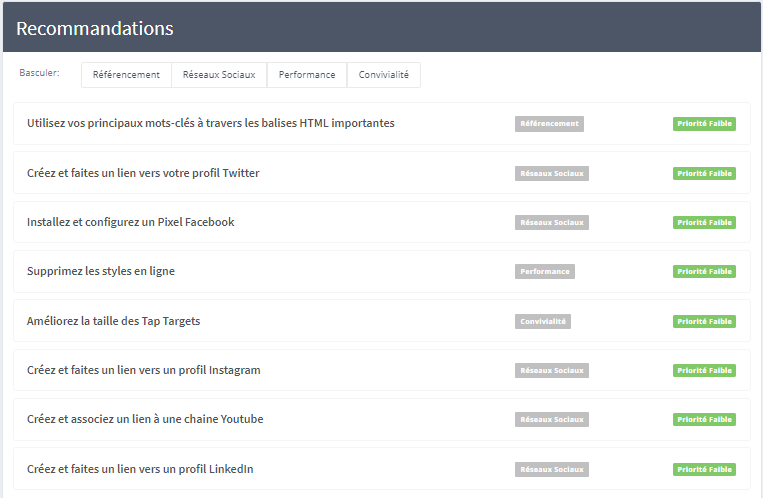Select the Réseaux Sociaux filter tab

coord(219,75)
